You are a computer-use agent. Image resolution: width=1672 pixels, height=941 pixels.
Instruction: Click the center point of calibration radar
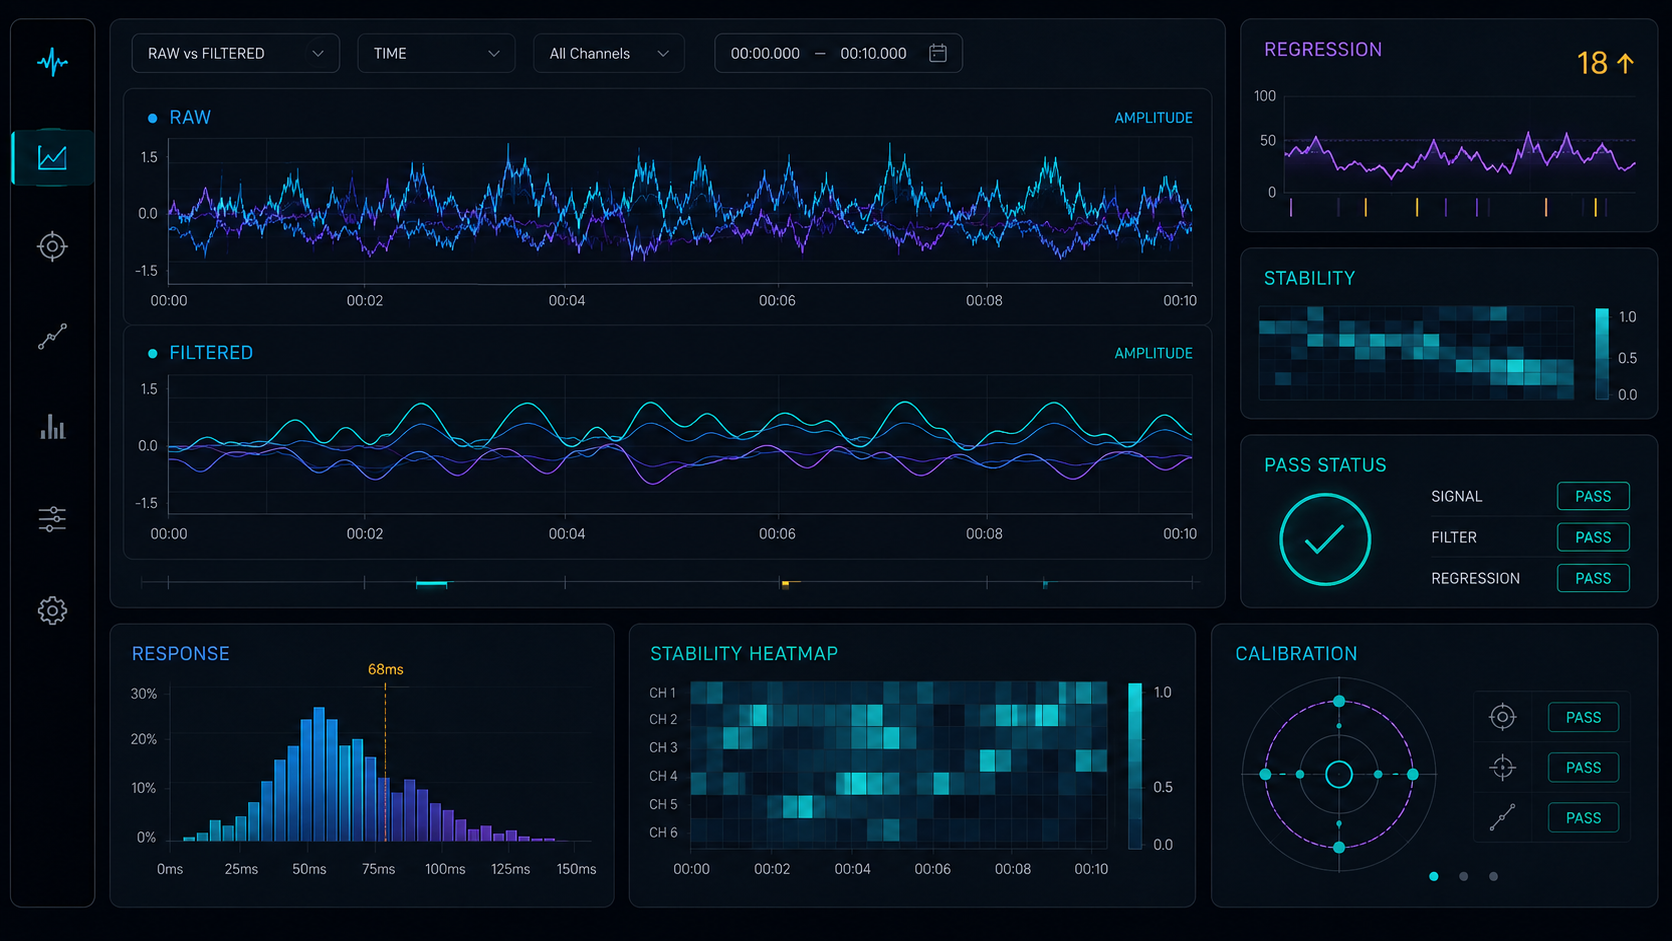[x=1339, y=774]
